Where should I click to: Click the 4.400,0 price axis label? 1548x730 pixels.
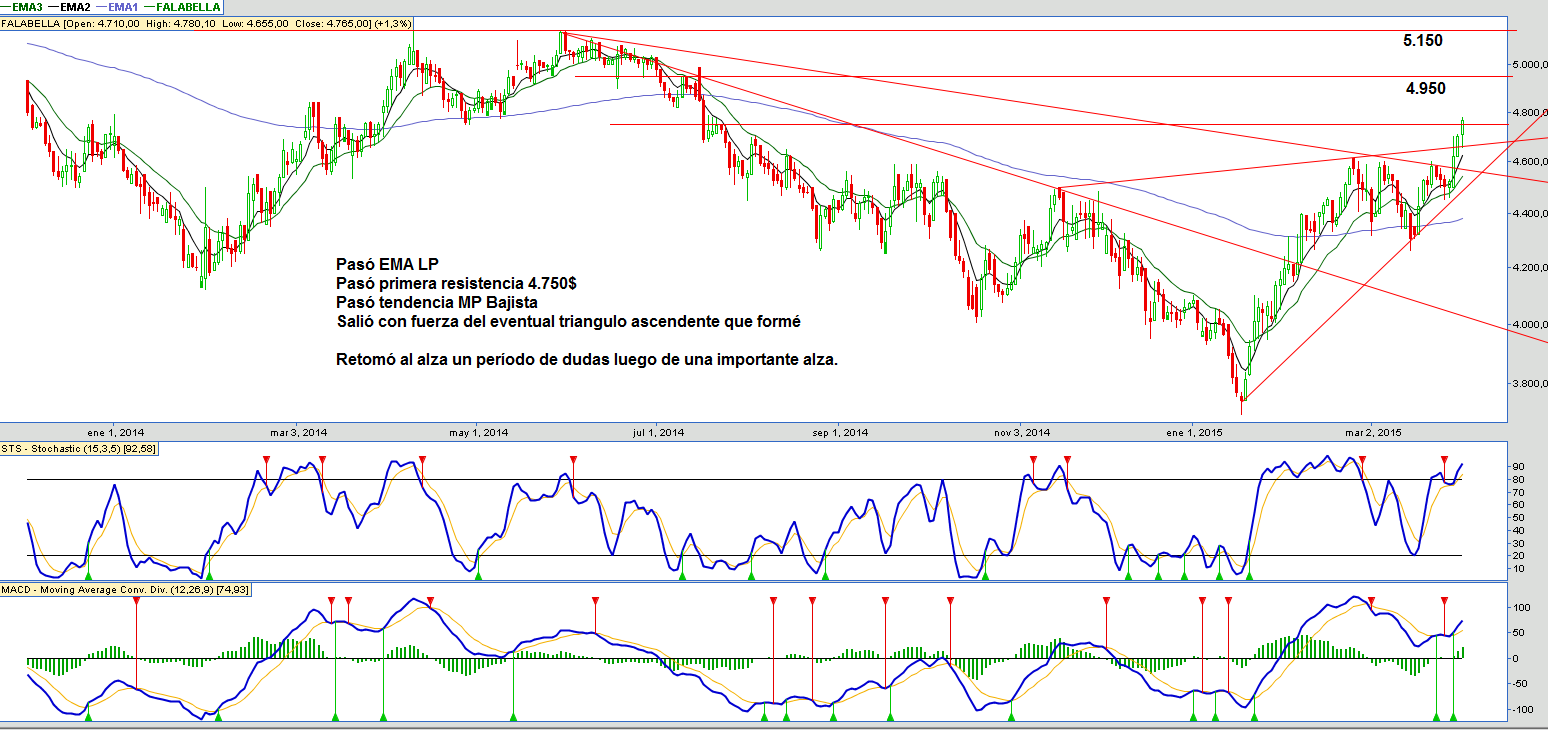1530,214
